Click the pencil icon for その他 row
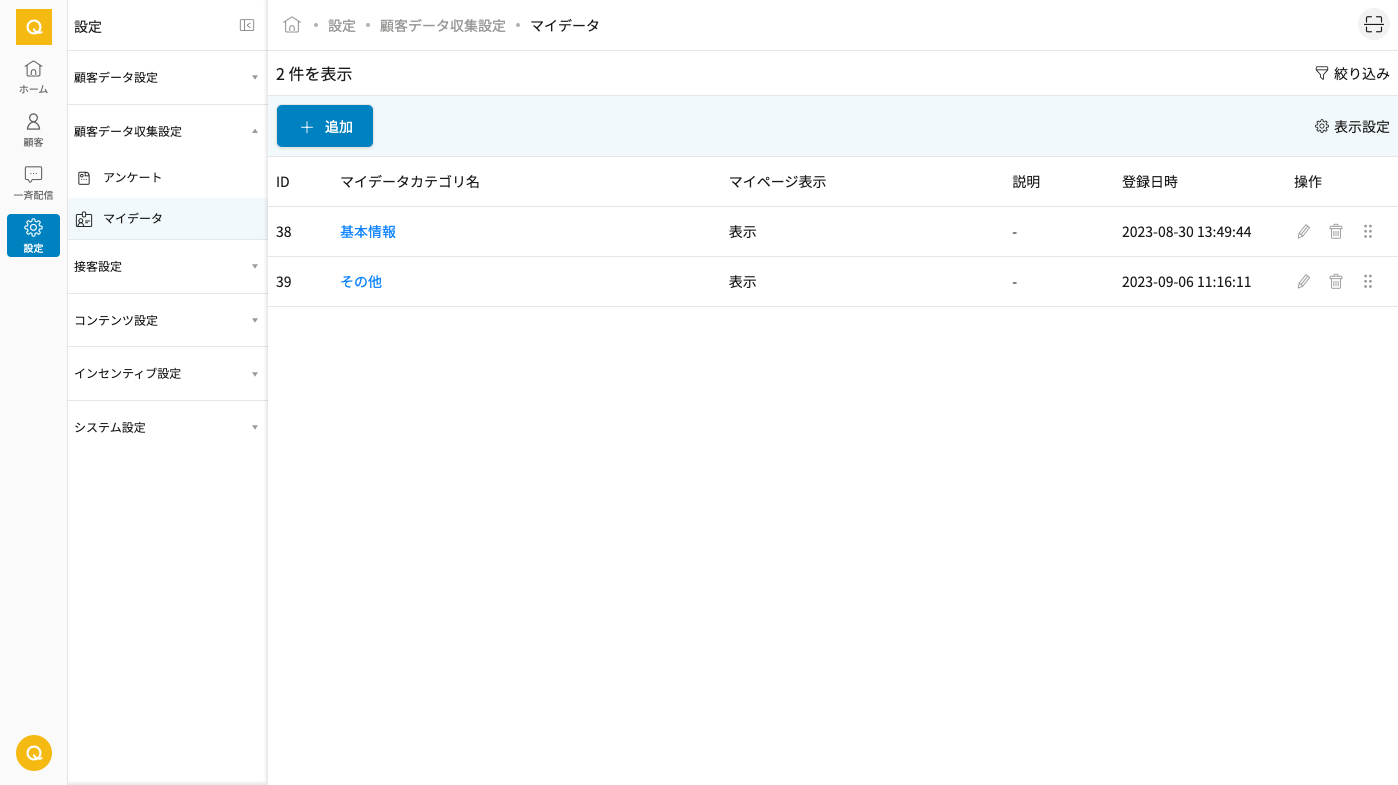This screenshot has height=785, width=1398. (x=1303, y=282)
